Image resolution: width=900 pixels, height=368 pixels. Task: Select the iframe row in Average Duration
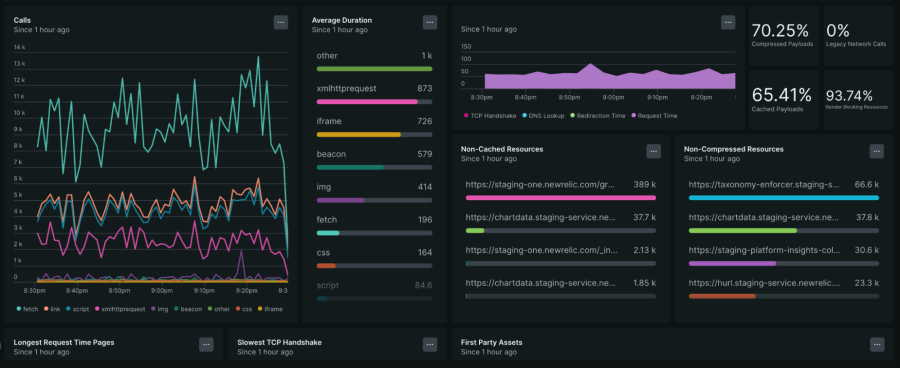click(x=374, y=127)
